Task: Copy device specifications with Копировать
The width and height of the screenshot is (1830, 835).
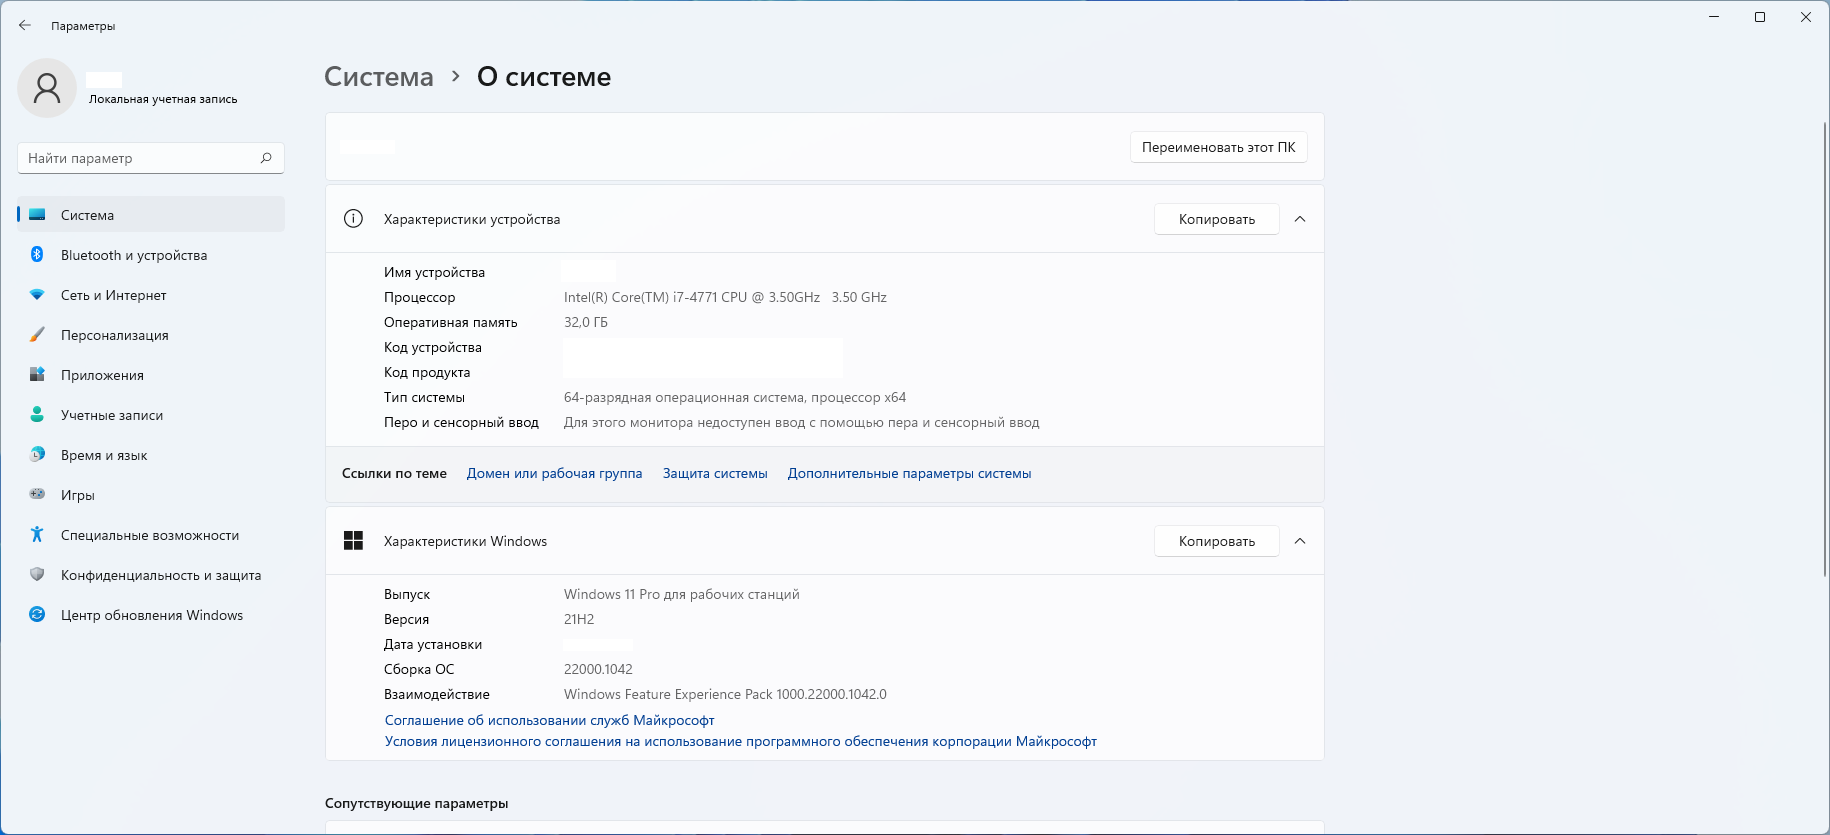Action: pos(1217,219)
